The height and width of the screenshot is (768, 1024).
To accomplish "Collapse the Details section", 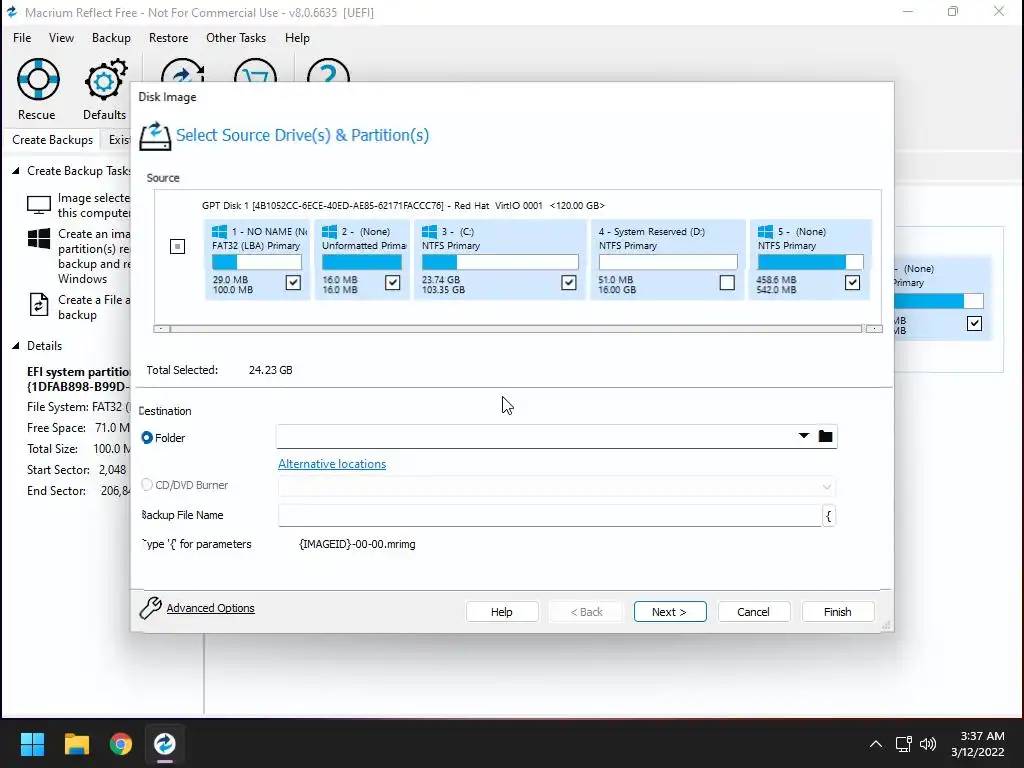I will coord(16,346).
